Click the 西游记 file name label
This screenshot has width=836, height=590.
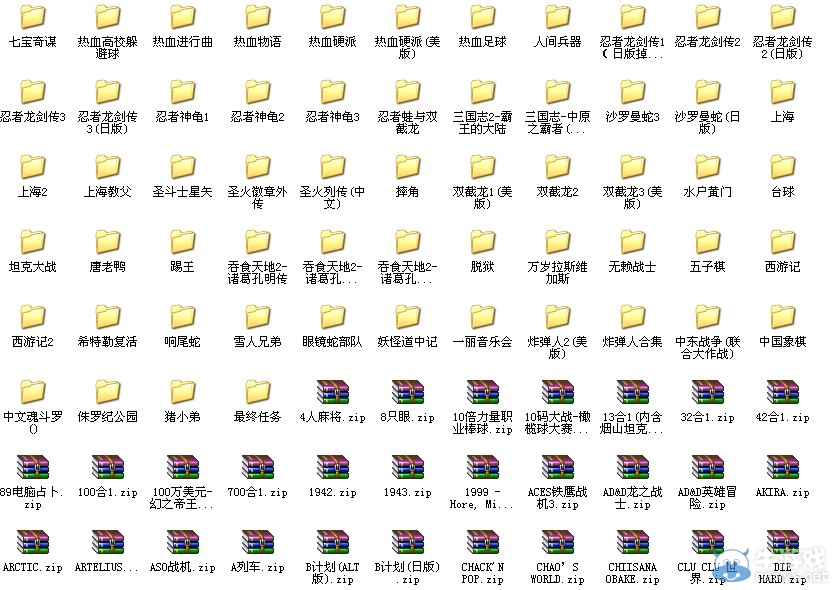(x=783, y=266)
